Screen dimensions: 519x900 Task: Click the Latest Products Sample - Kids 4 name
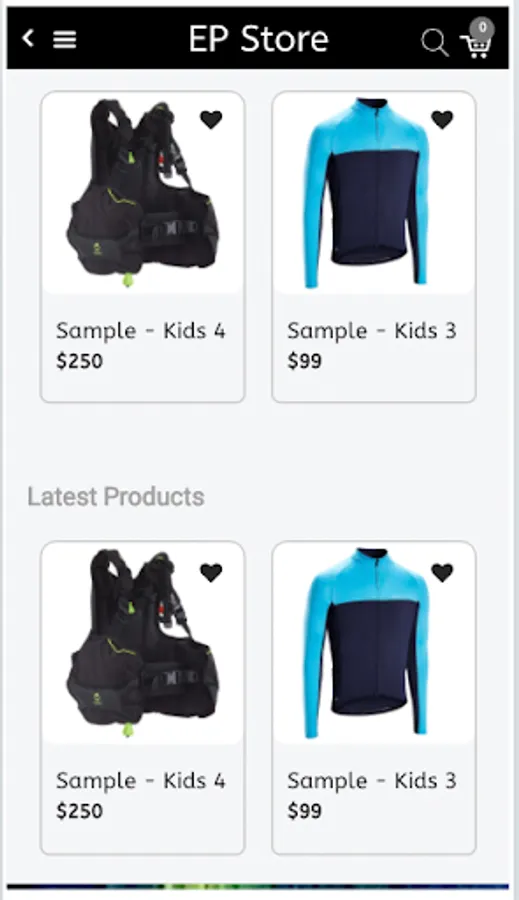(x=141, y=781)
